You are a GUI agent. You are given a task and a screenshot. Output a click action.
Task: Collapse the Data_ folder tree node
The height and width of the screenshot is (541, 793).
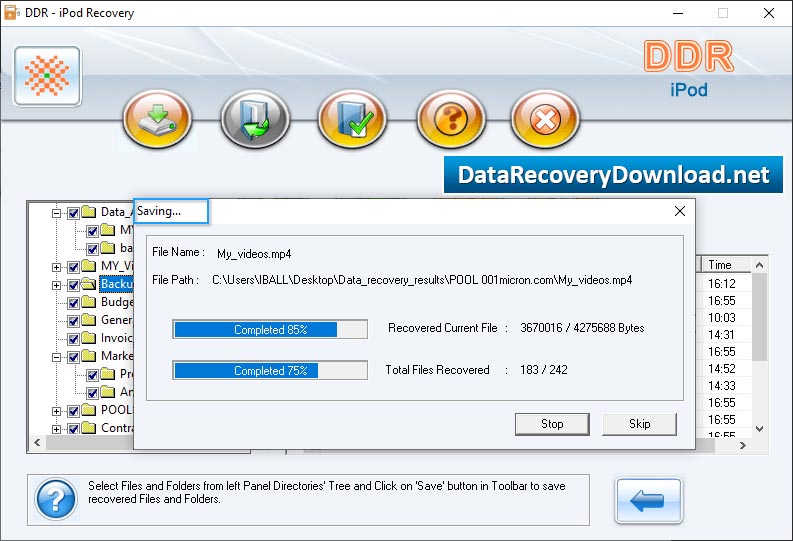(57, 213)
